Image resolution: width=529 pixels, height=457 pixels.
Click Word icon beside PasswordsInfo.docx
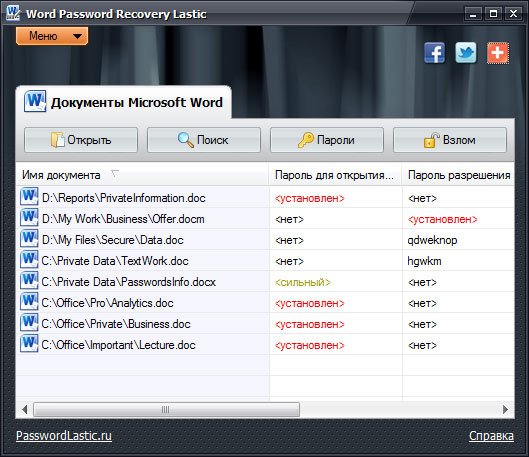(29, 281)
